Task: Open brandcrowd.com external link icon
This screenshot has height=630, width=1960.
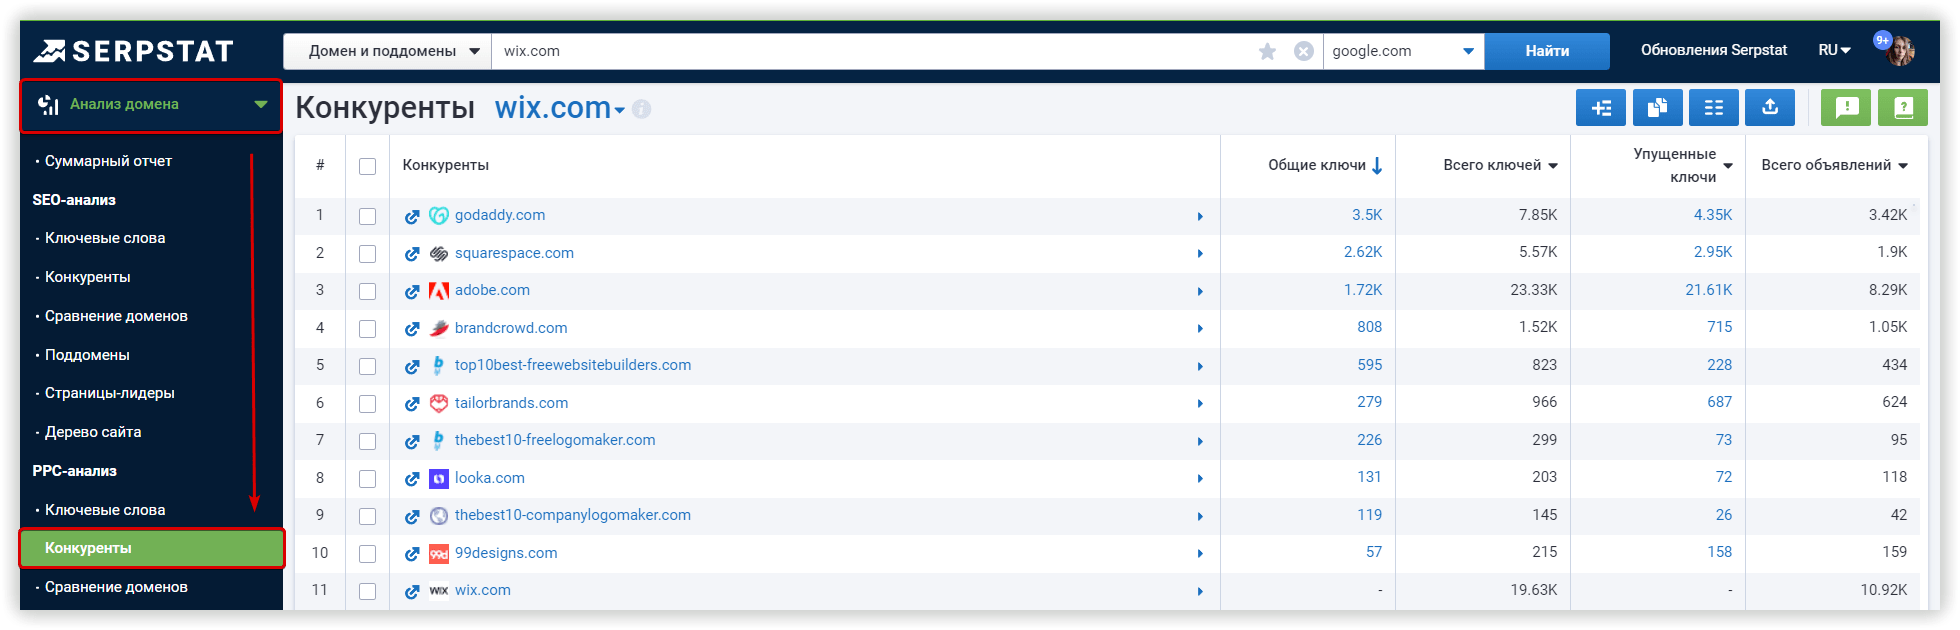Action: [x=412, y=329]
